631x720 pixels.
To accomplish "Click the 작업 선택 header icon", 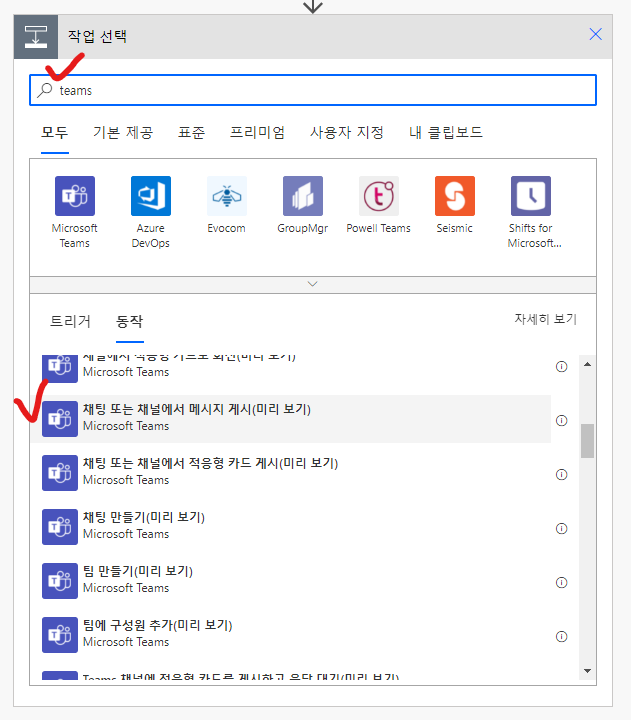I will 36,37.
